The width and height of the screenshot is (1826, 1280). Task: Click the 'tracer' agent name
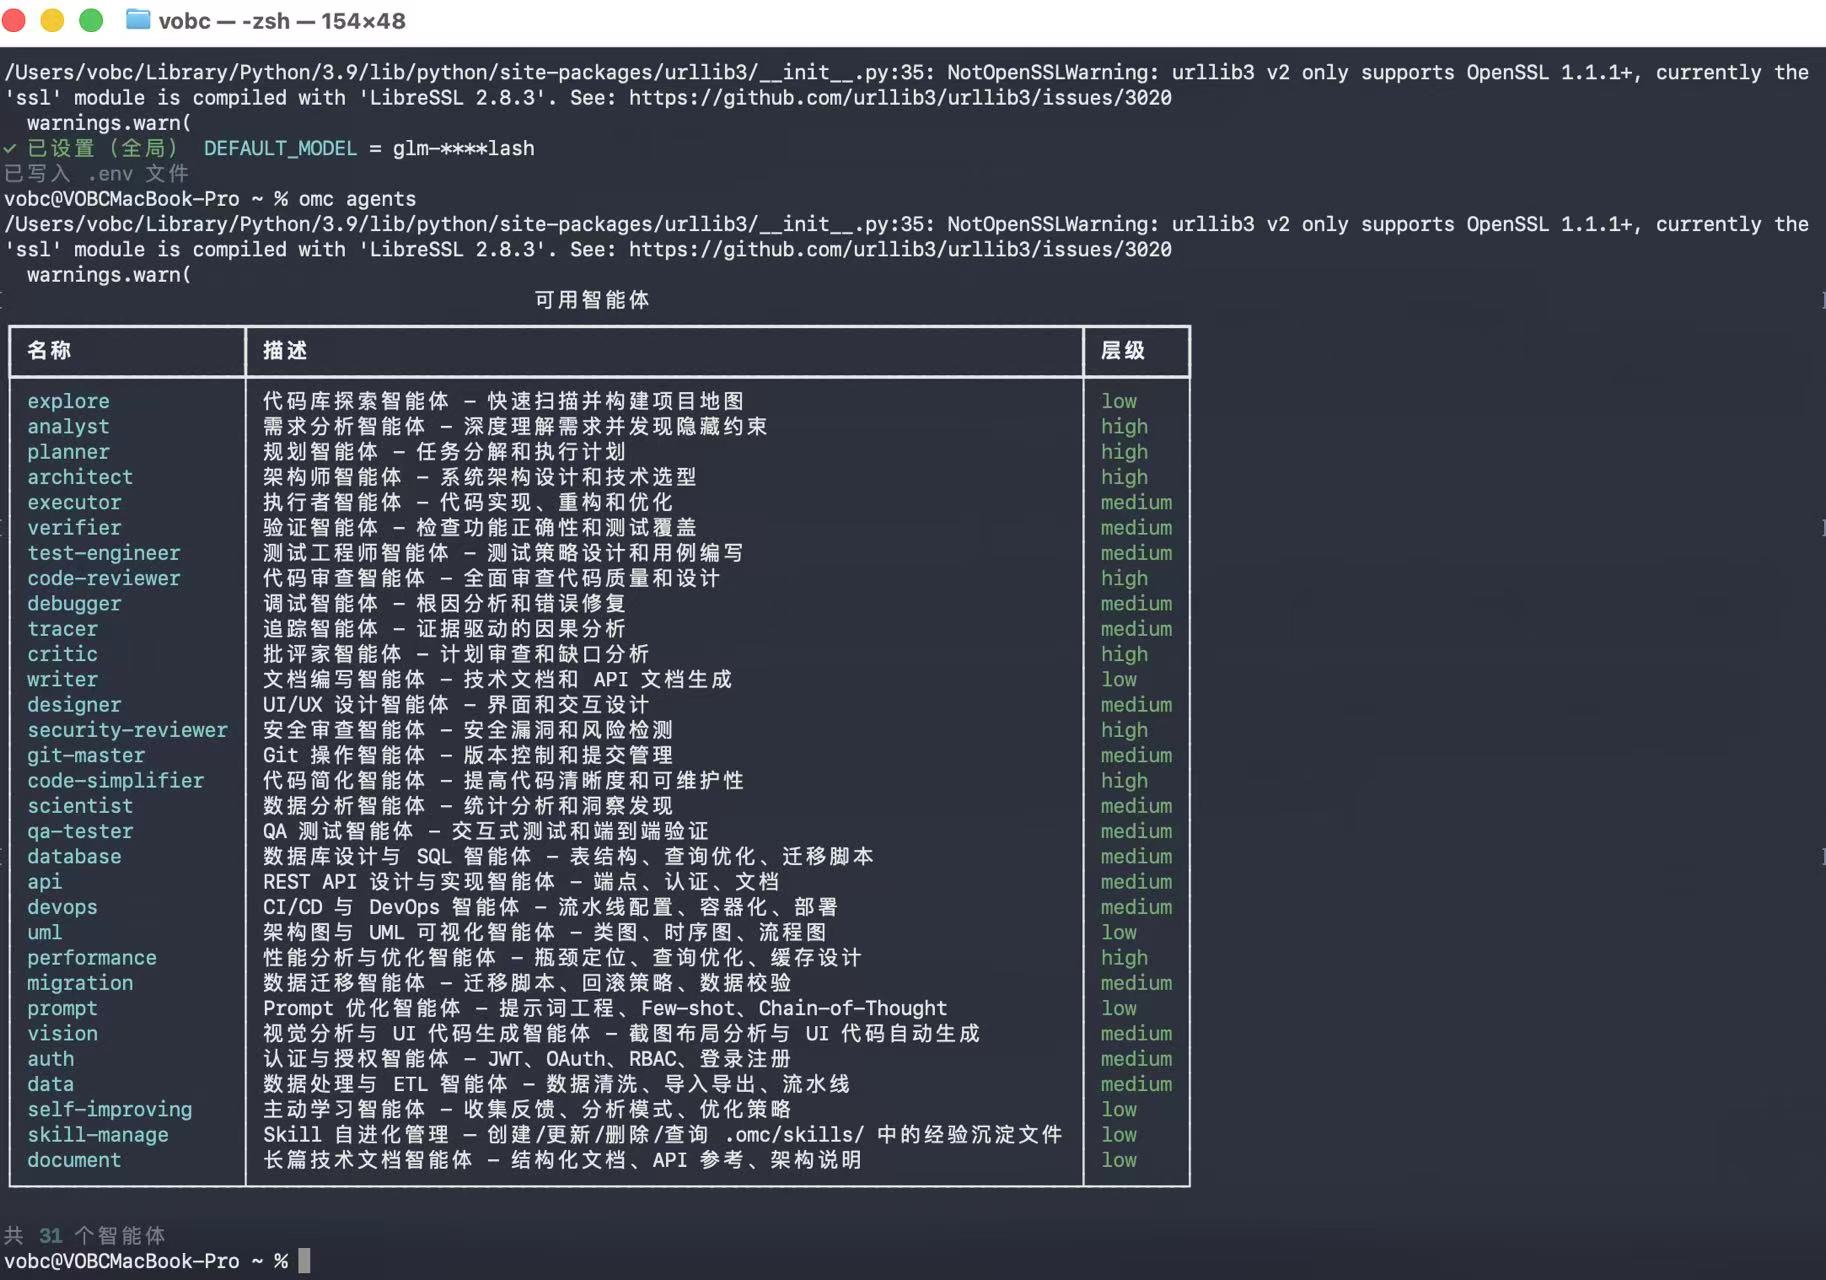pyautogui.click(x=62, y=629)
